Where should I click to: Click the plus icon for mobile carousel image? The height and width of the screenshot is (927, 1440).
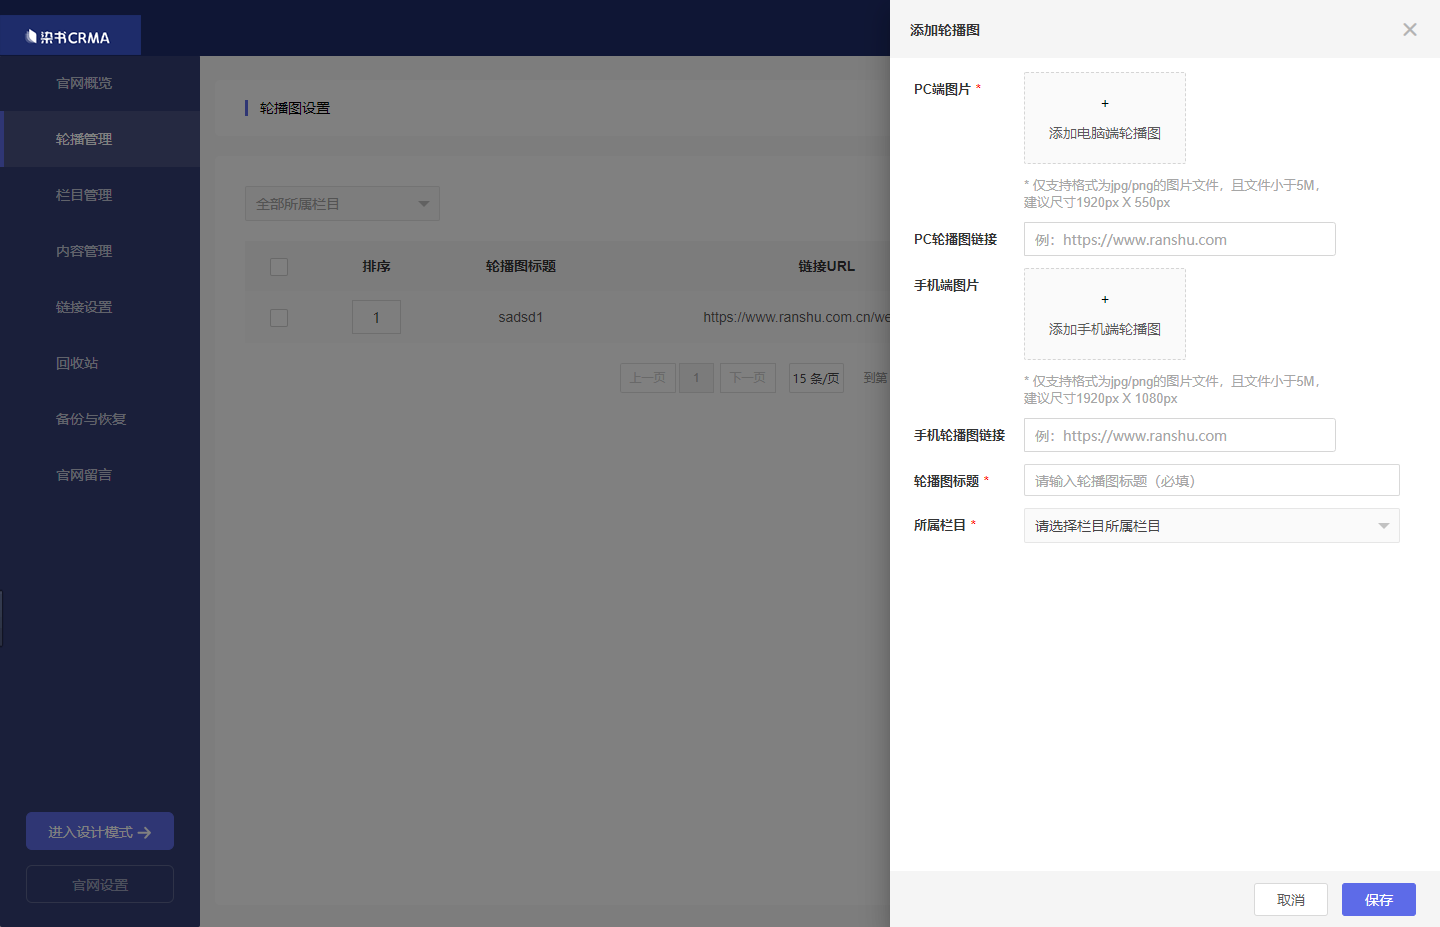tap(1105, 299)
